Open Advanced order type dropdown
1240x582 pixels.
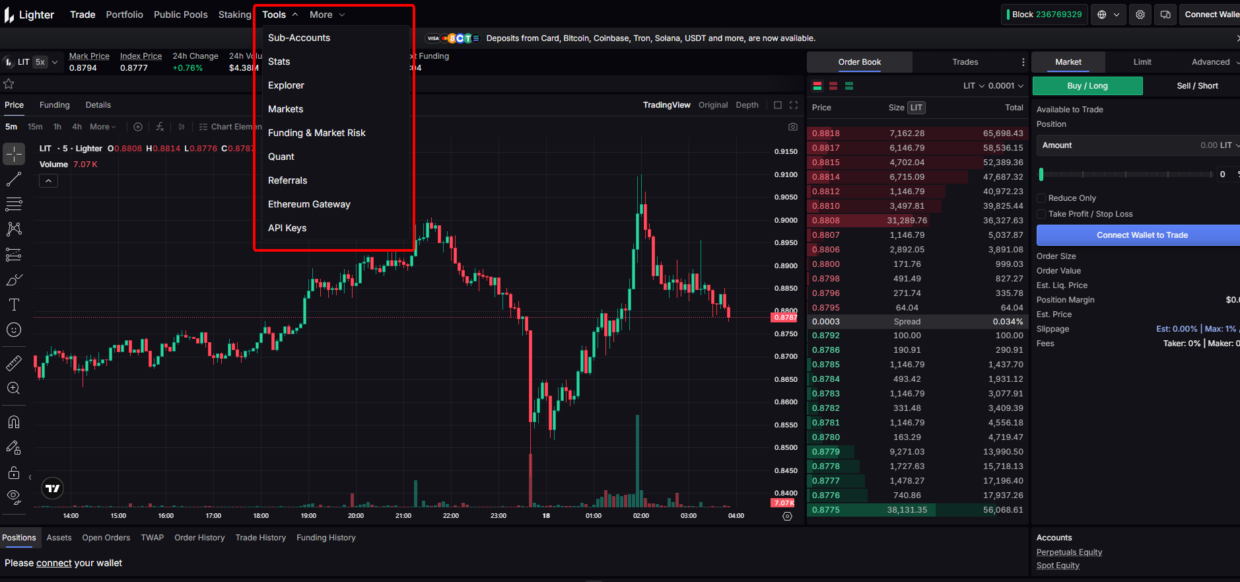coord(1214,62)
